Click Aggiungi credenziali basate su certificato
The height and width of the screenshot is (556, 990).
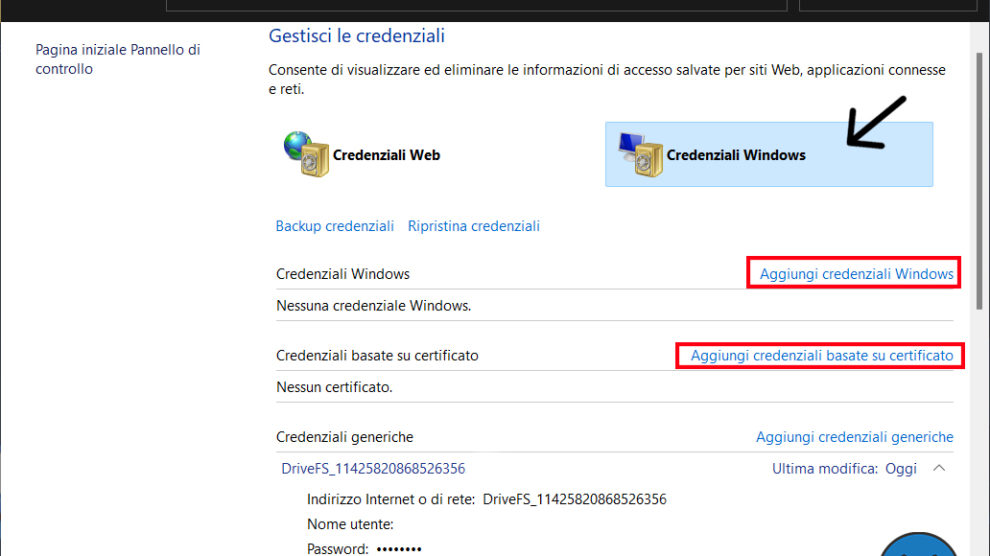(821, 355)
